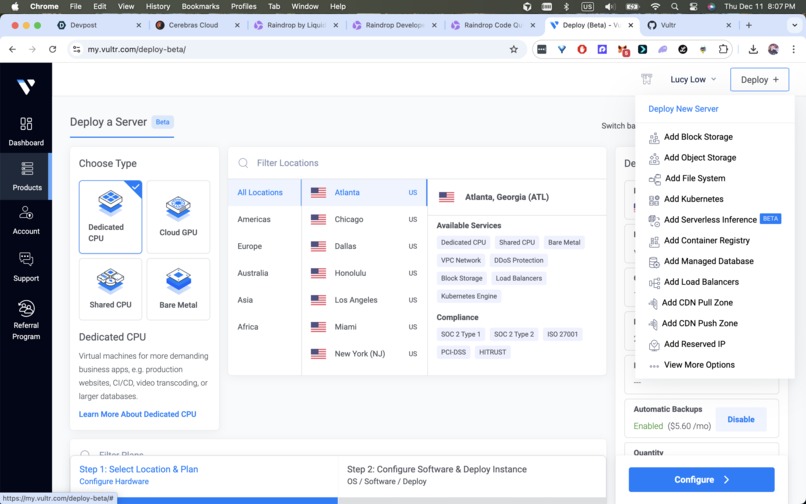Choose the Los Angeles location row
Screen dimensions: 806x504
[364, 300]
